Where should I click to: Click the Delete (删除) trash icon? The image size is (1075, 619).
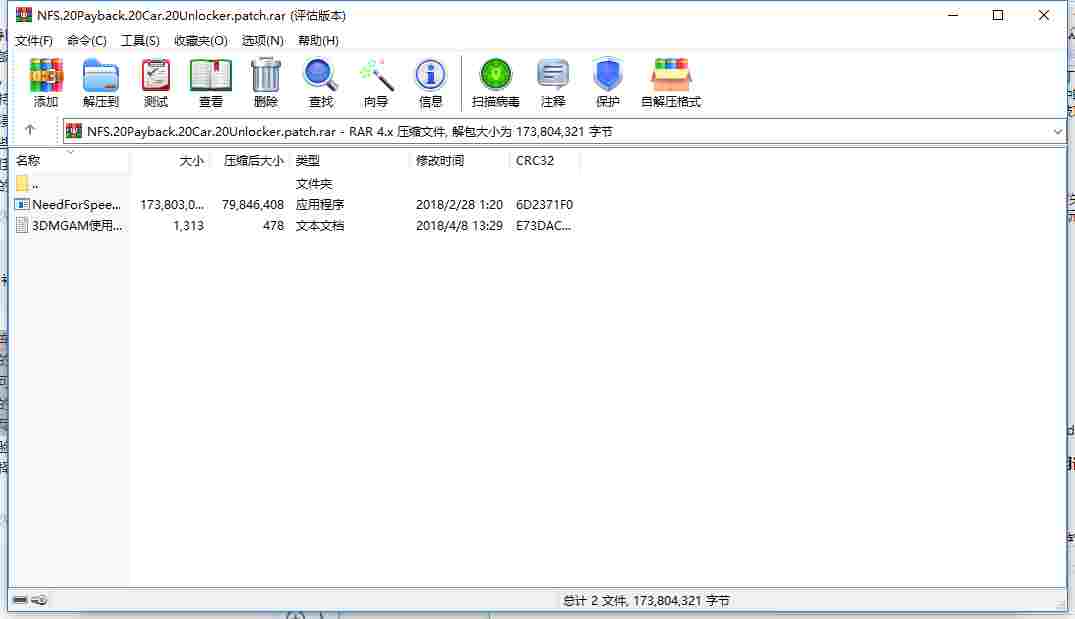tap(266, 75)
